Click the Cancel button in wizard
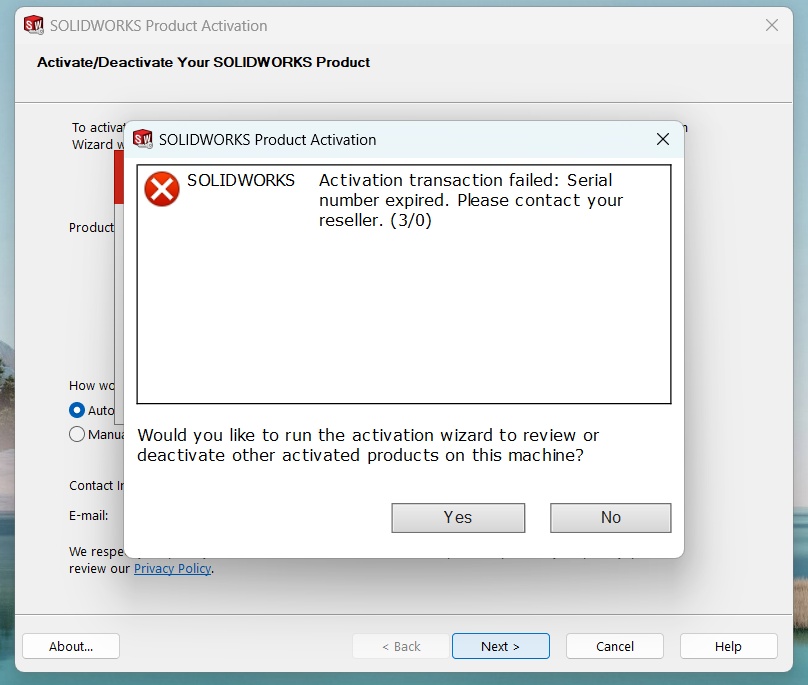The image size is (808, 685). click(x=615, y=646)
